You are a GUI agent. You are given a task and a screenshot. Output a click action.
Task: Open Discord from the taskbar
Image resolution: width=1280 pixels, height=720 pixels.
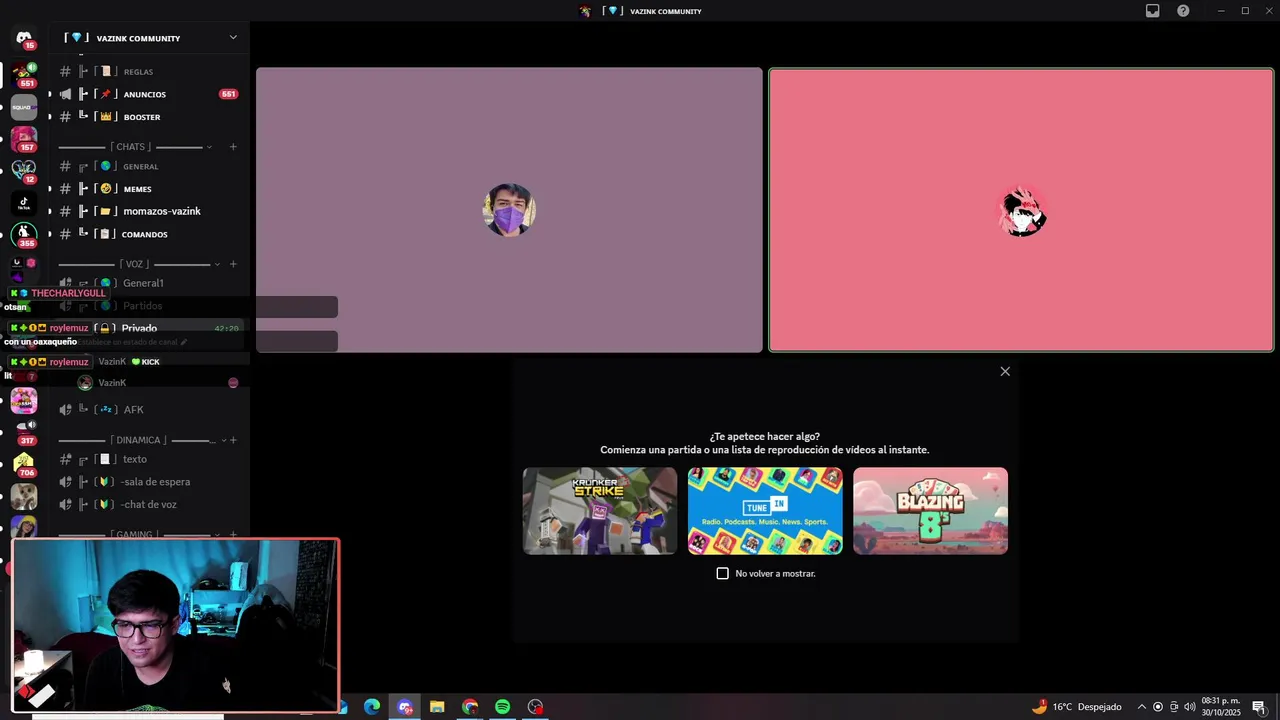pos(405,707)
